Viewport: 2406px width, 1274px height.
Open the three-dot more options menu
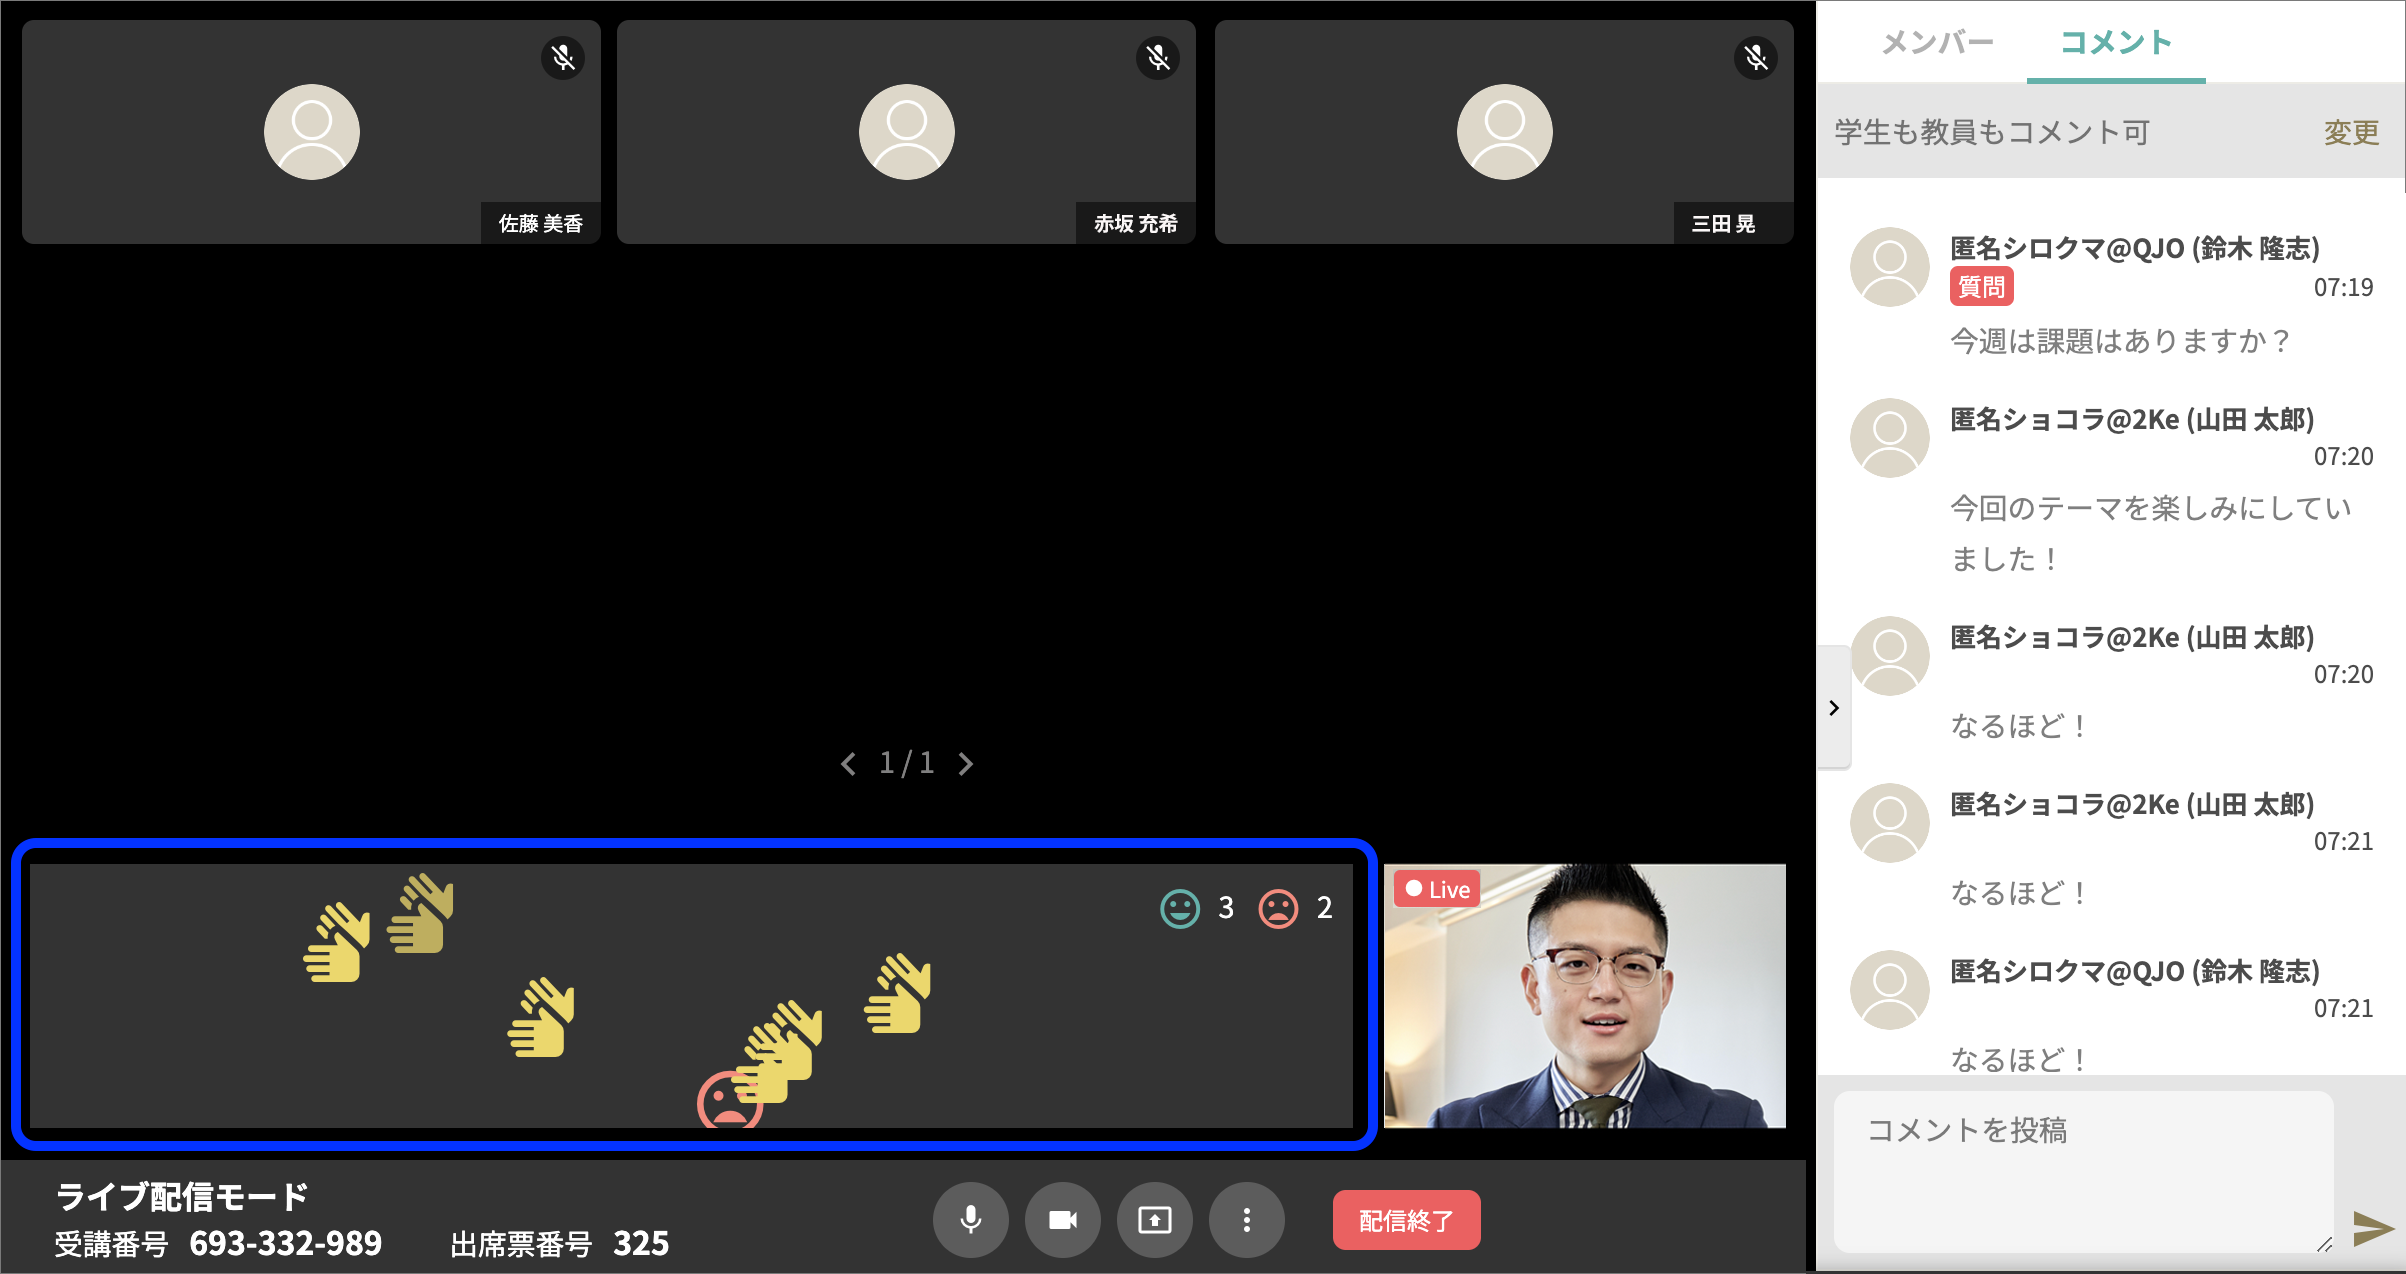click(1246, 1220)
